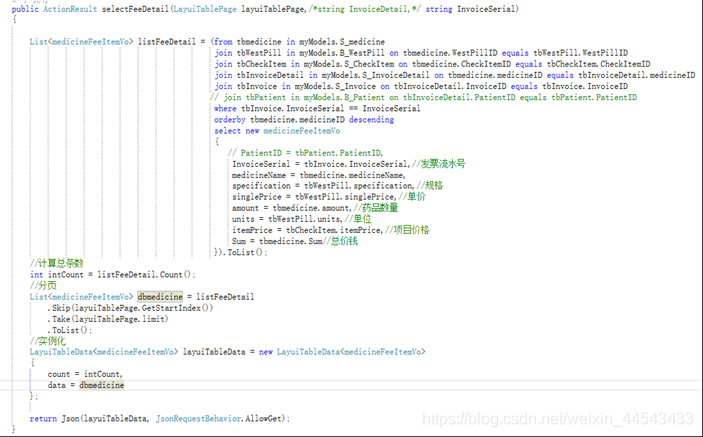The image size is (703, 437).
Task: Click the //药品数量 comment
Action: tap(376, 208)
